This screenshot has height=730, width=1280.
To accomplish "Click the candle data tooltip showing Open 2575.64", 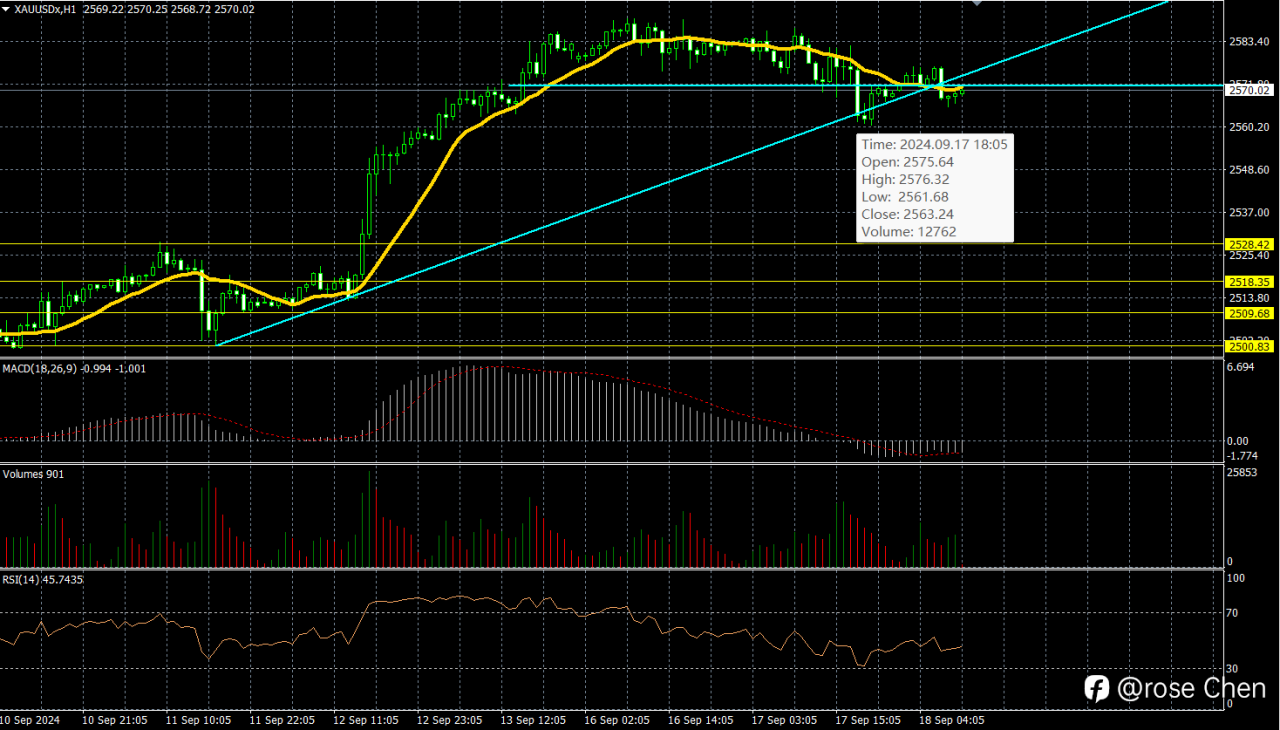I will (935, 188).
